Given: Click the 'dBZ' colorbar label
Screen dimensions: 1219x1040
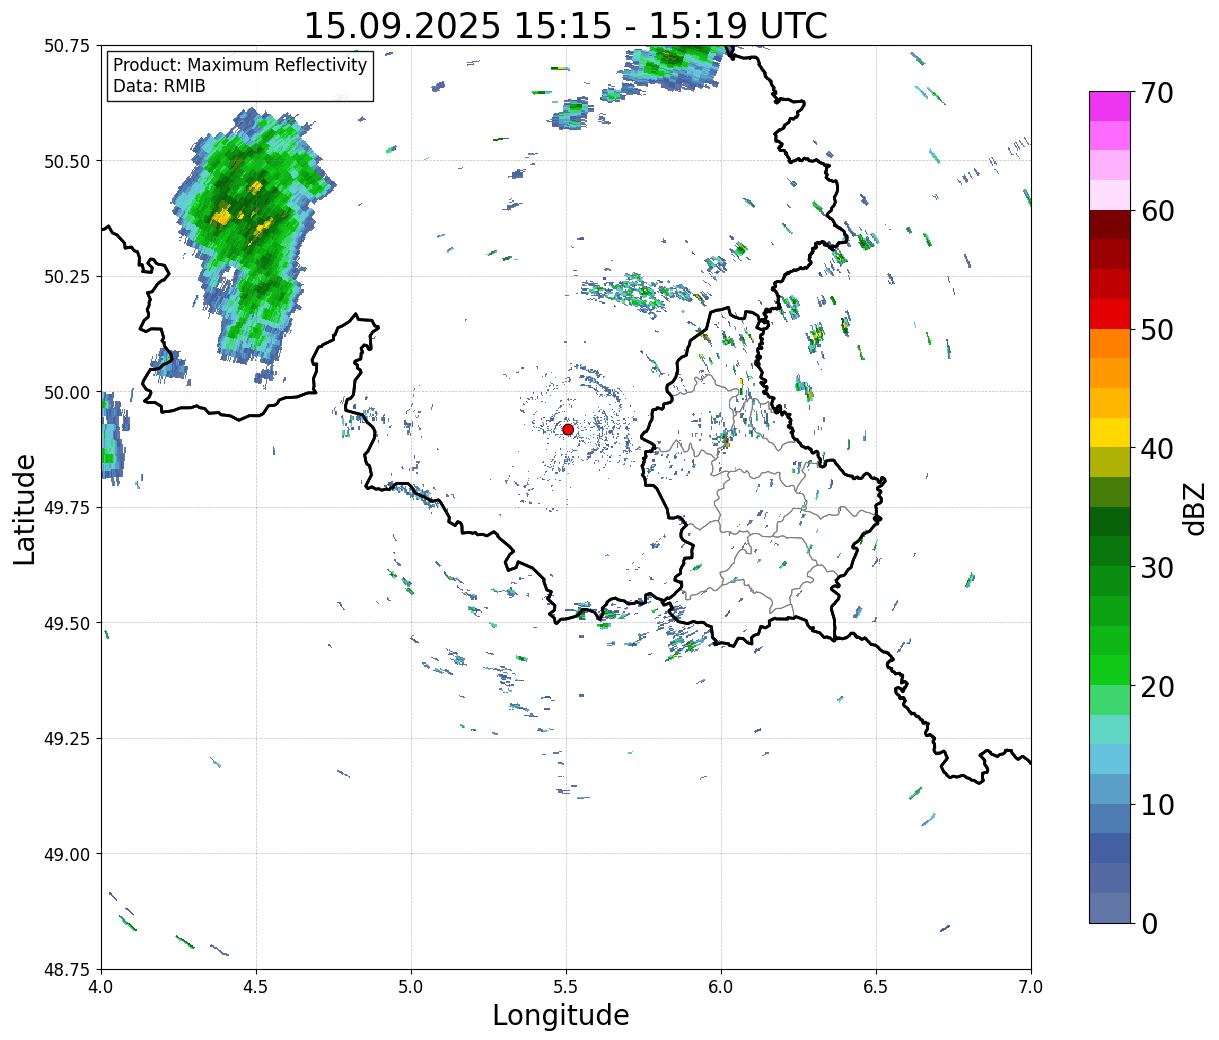Looking at the screenshot, I should pos(1194,509).
